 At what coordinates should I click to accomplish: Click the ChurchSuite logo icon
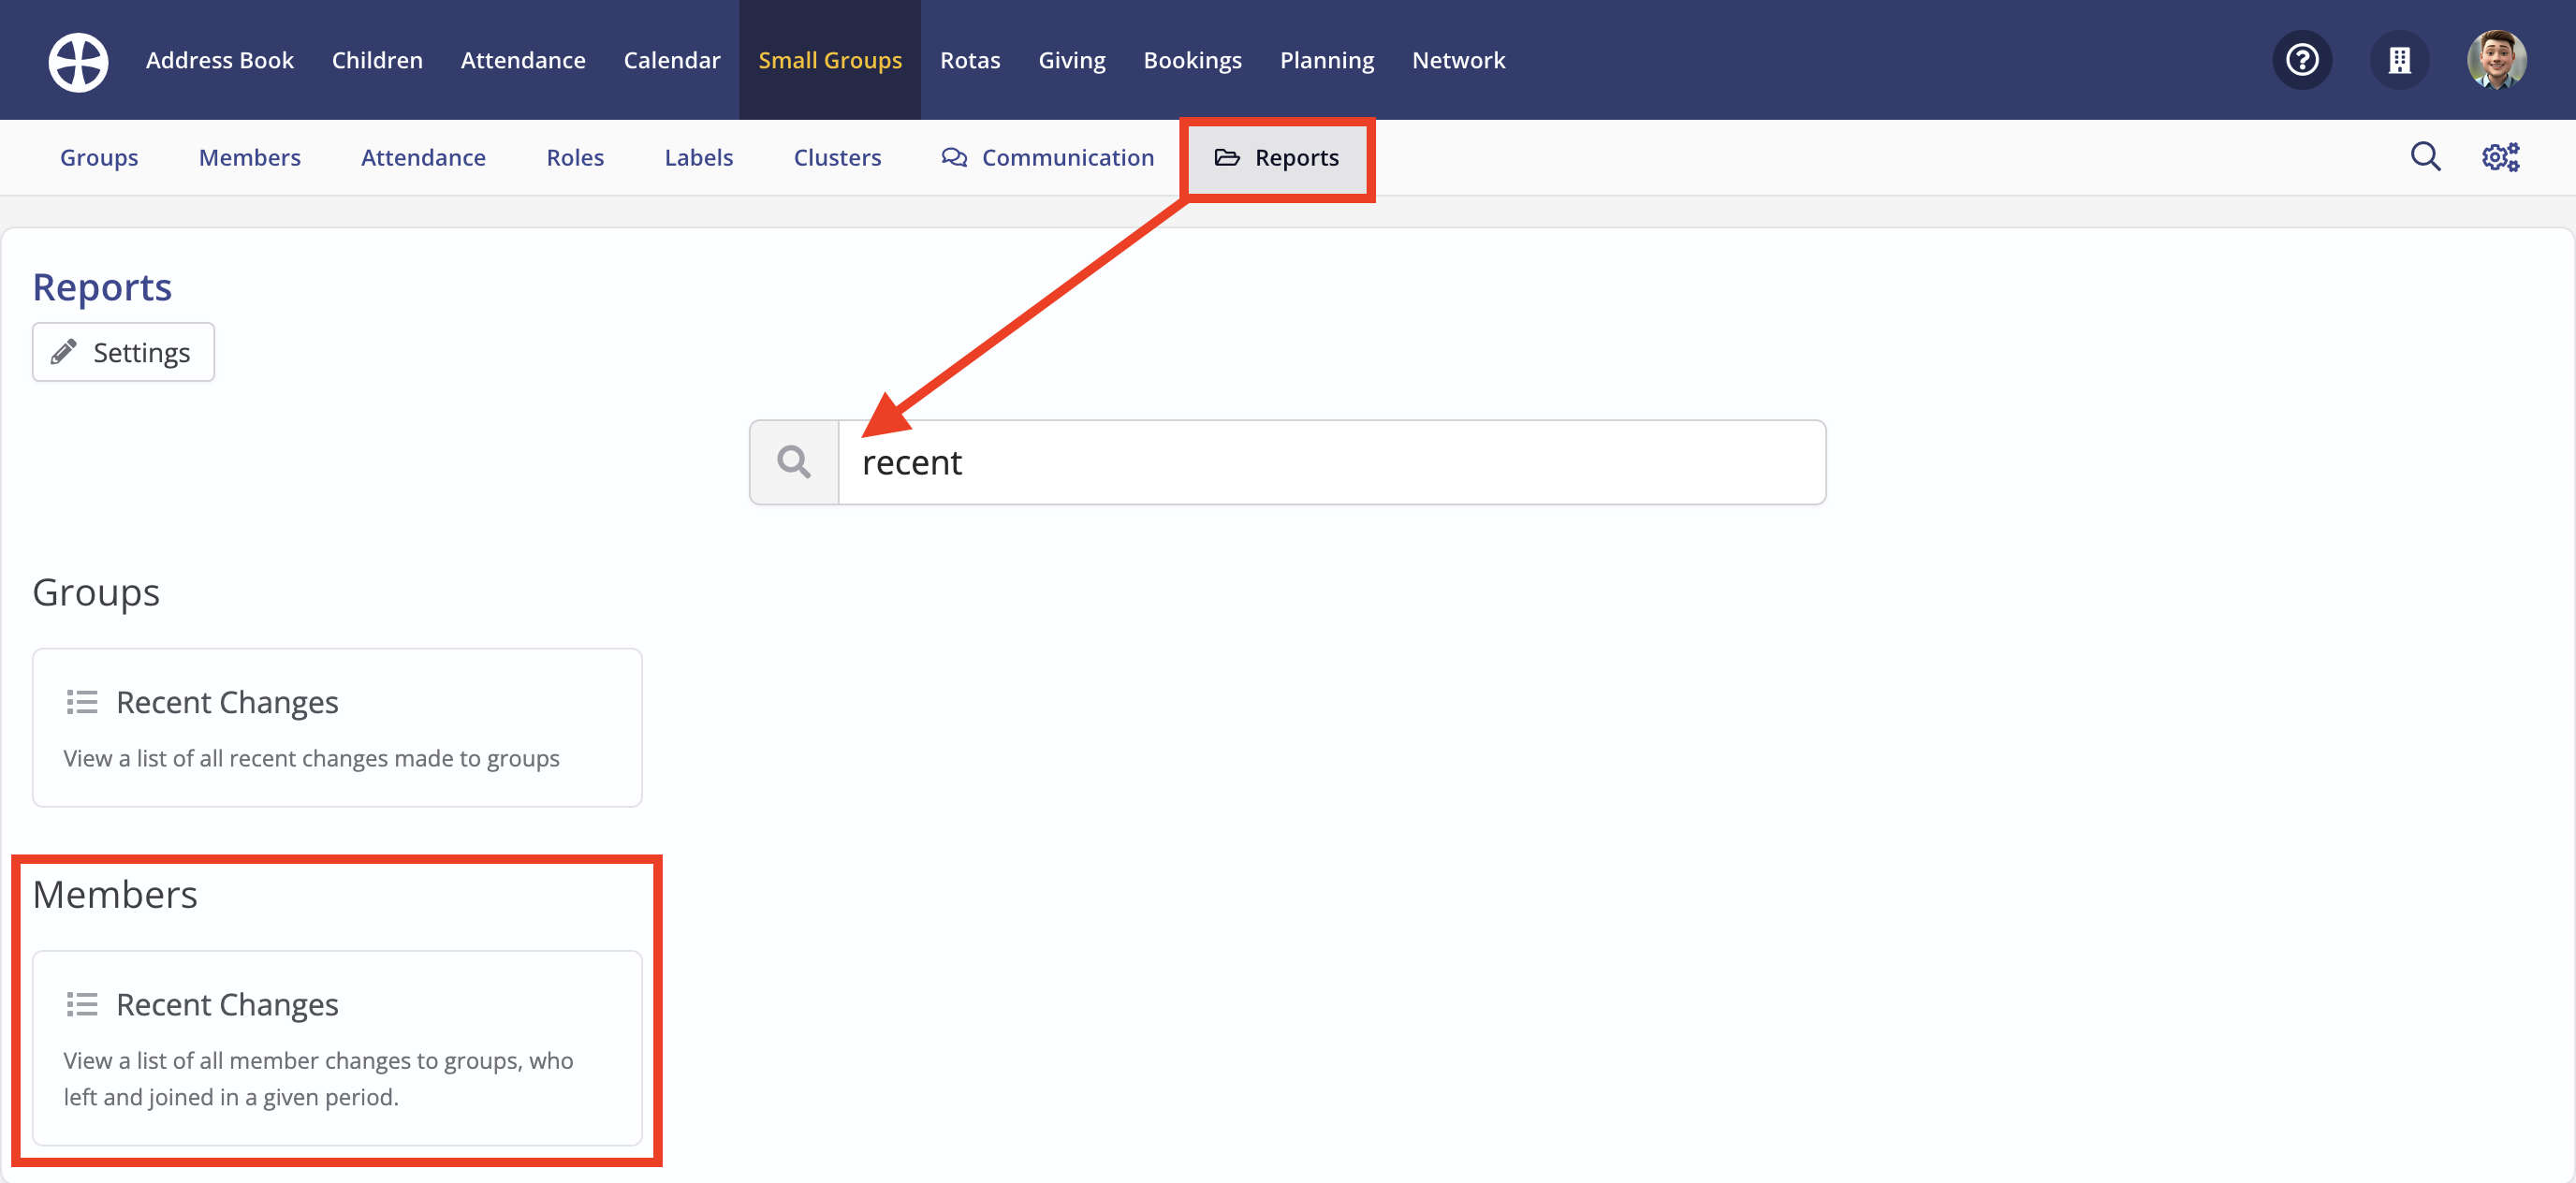[x=78, y=61]
